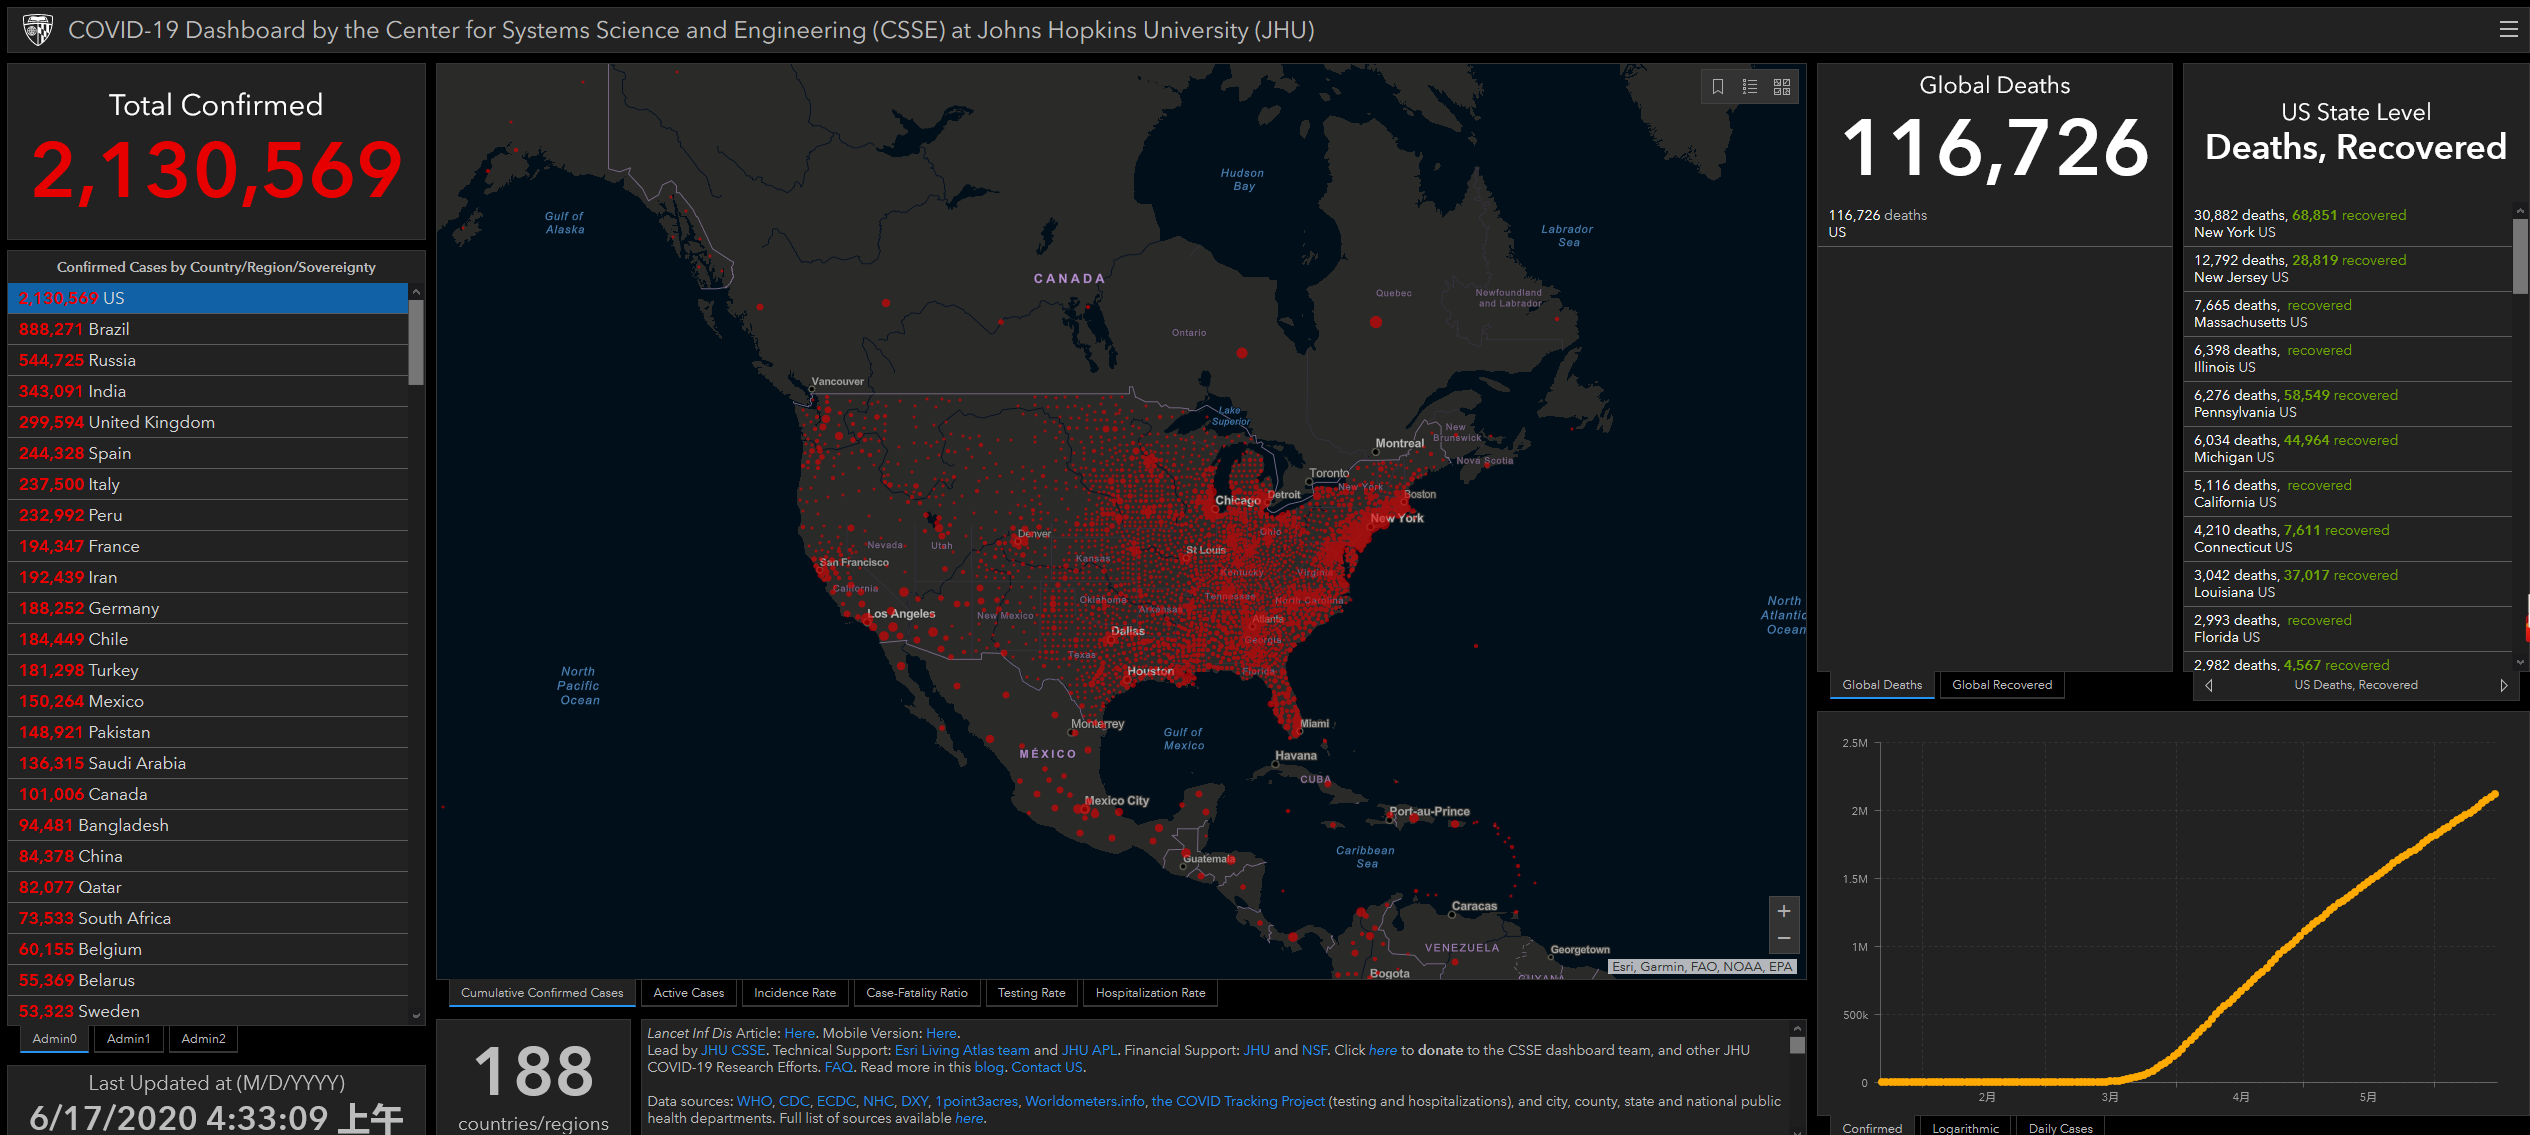Open the hamburger menu at top right
The image size is (2530, 1135).
[2508, 30]
